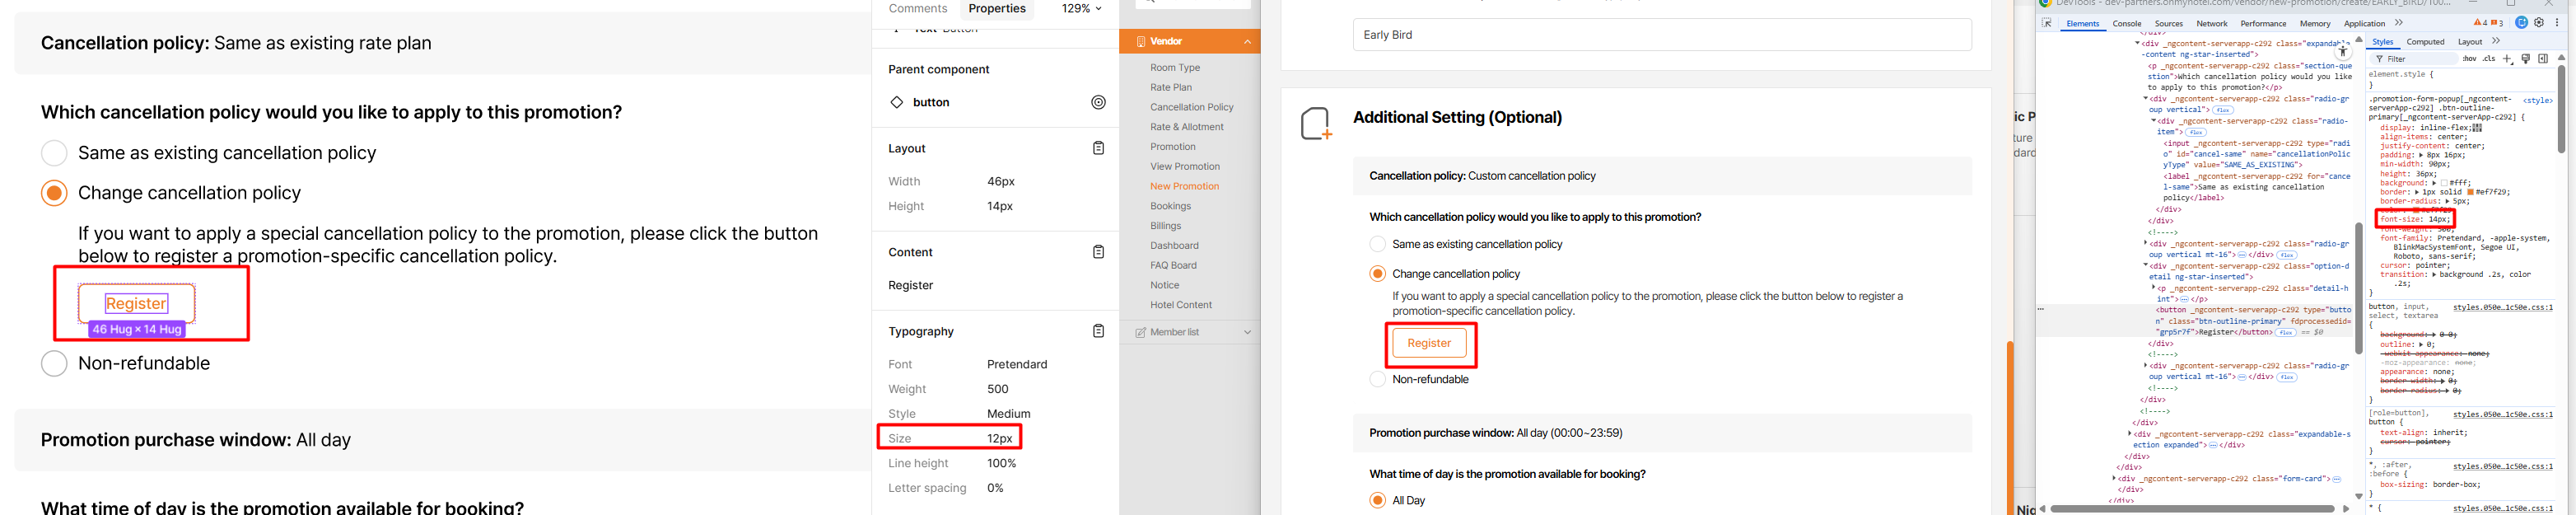Screen dimensions: 2576x515
Task: Click the orange-outlined Register button in web page
Action: [x=1428, y=343]
